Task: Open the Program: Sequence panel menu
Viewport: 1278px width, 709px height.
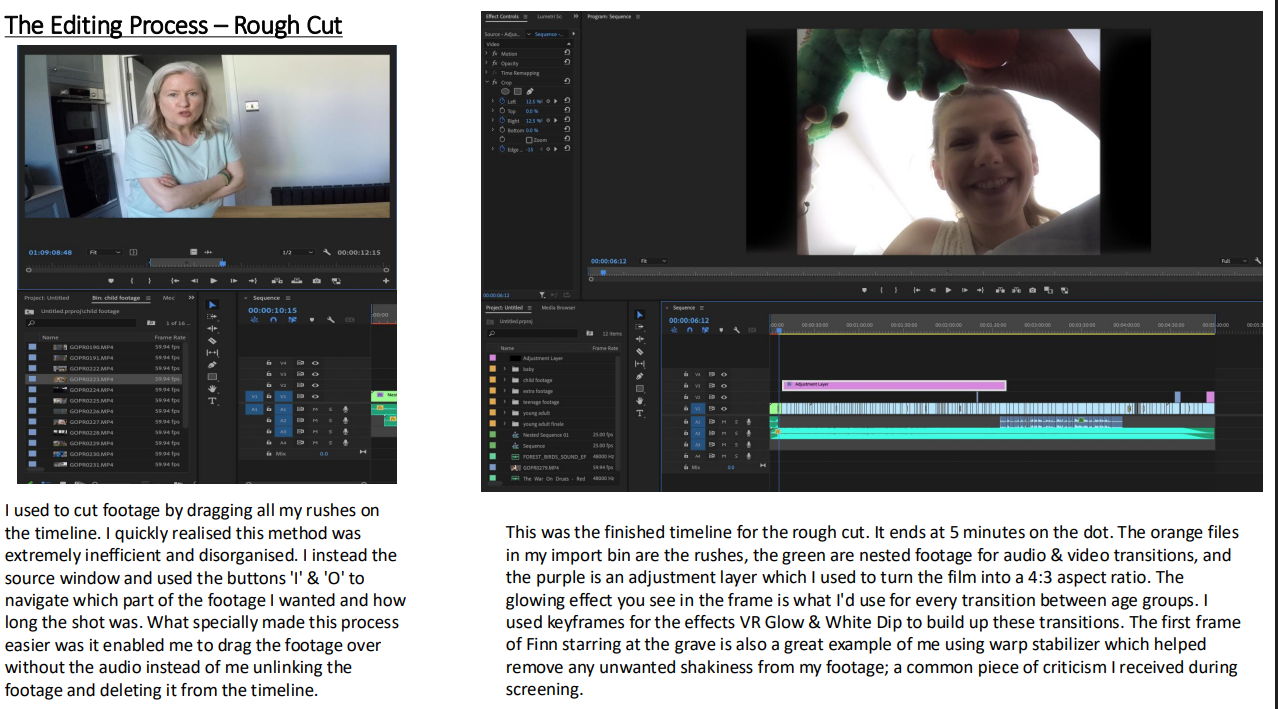Action: click(x=638, y=17)
